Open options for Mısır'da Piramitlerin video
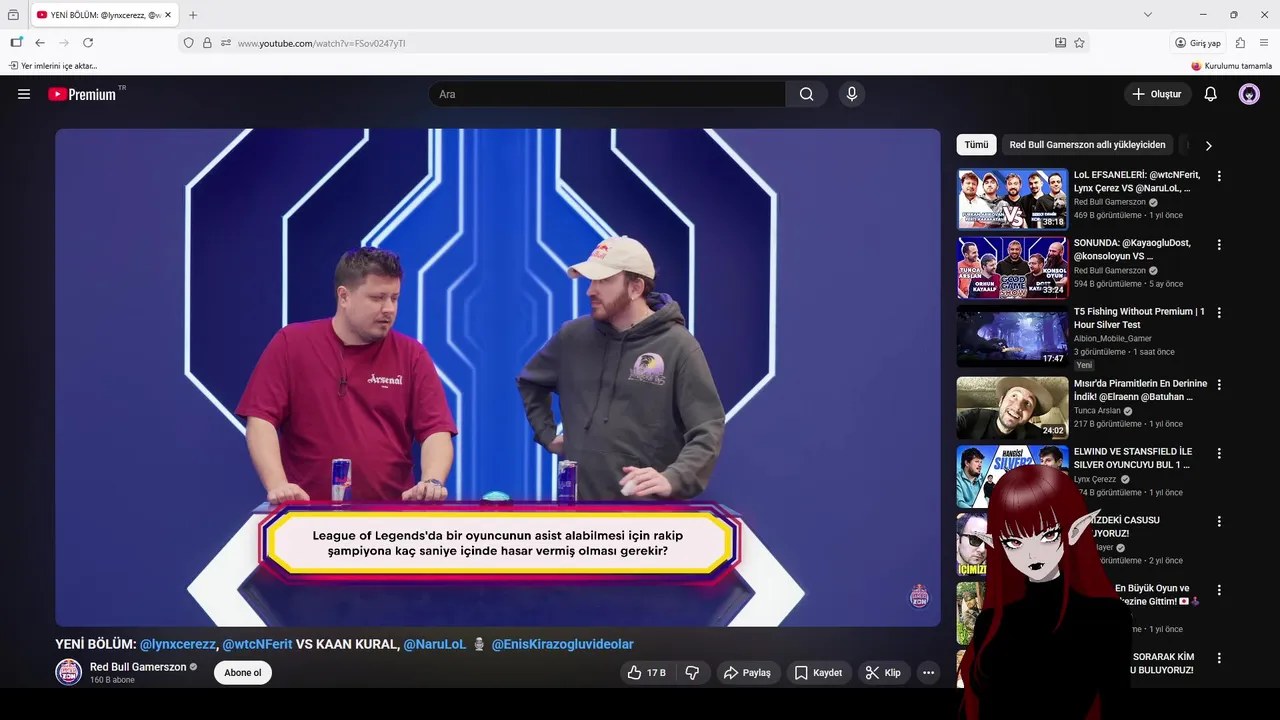This screenshot has height=720, width=1280. 1218,384
